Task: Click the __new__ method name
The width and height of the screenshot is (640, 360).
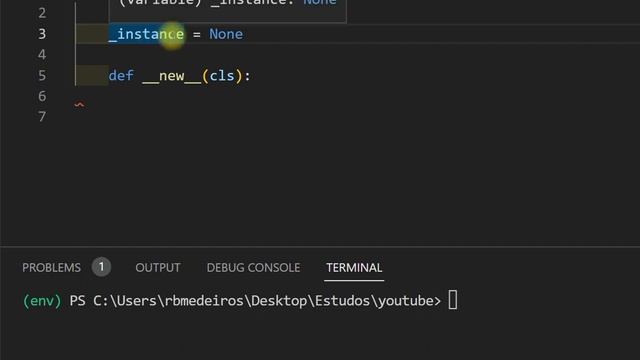Action: click(x=171, y=76)
